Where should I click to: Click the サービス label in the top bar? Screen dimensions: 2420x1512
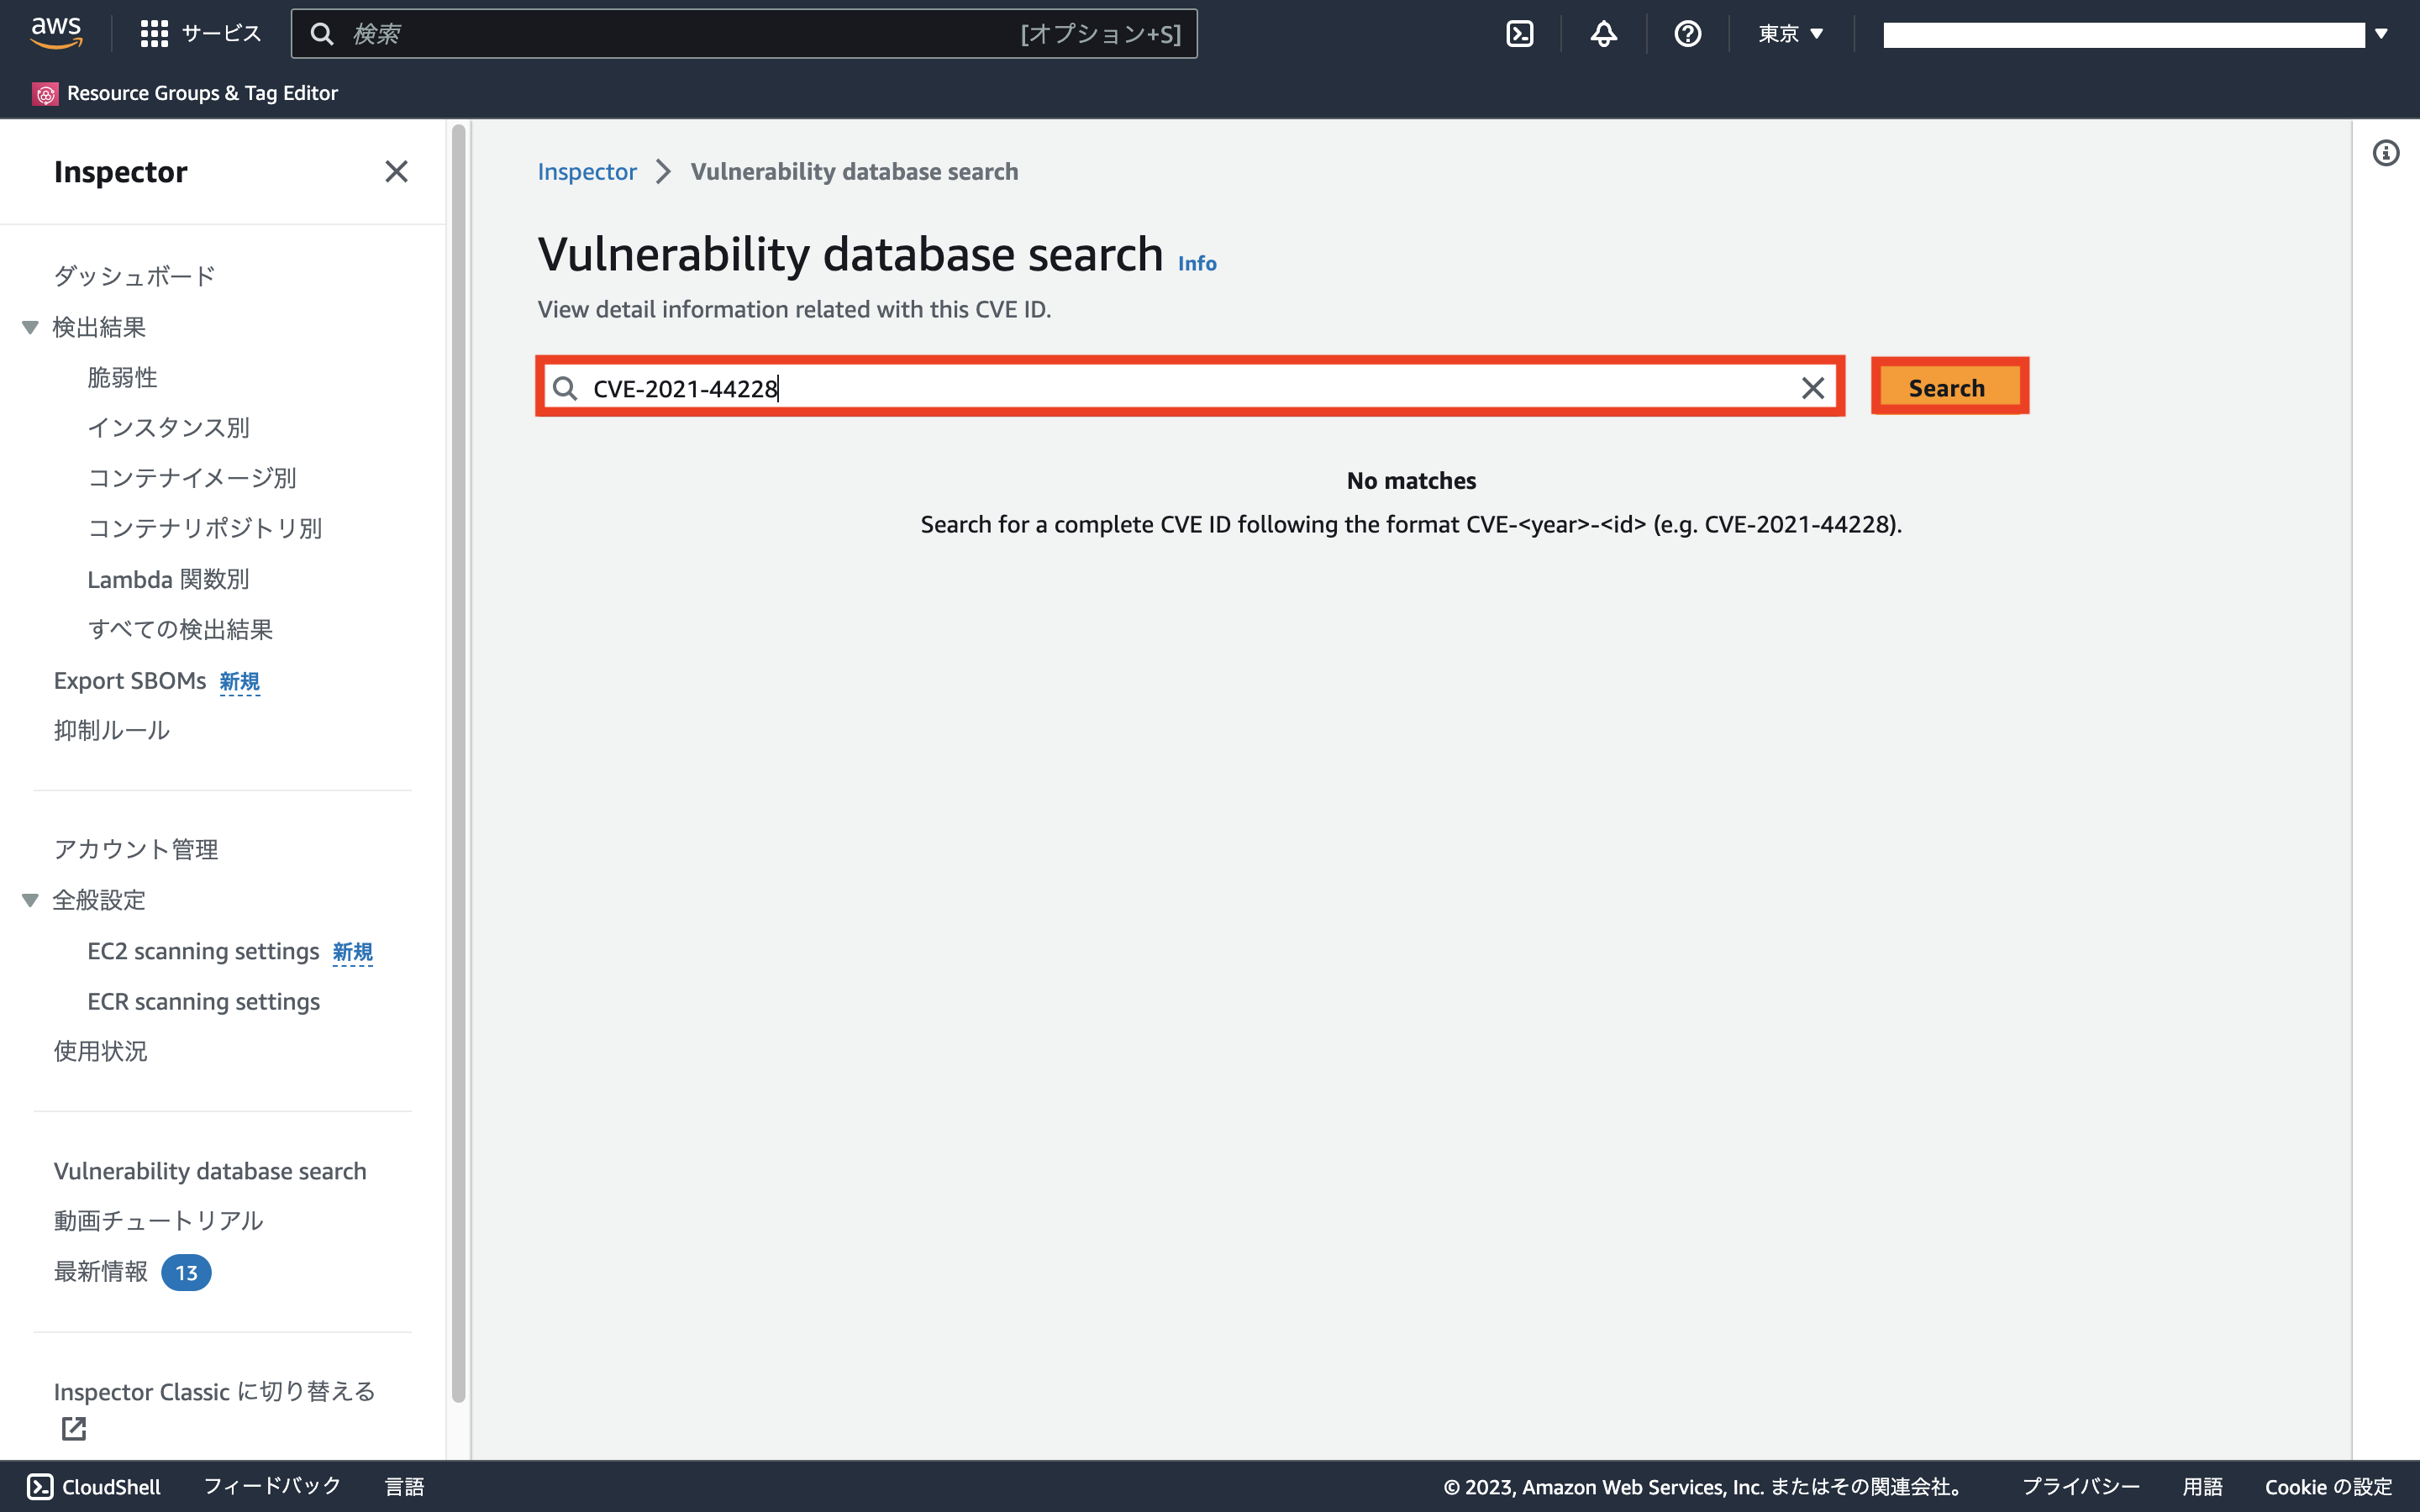click(221, 34)
